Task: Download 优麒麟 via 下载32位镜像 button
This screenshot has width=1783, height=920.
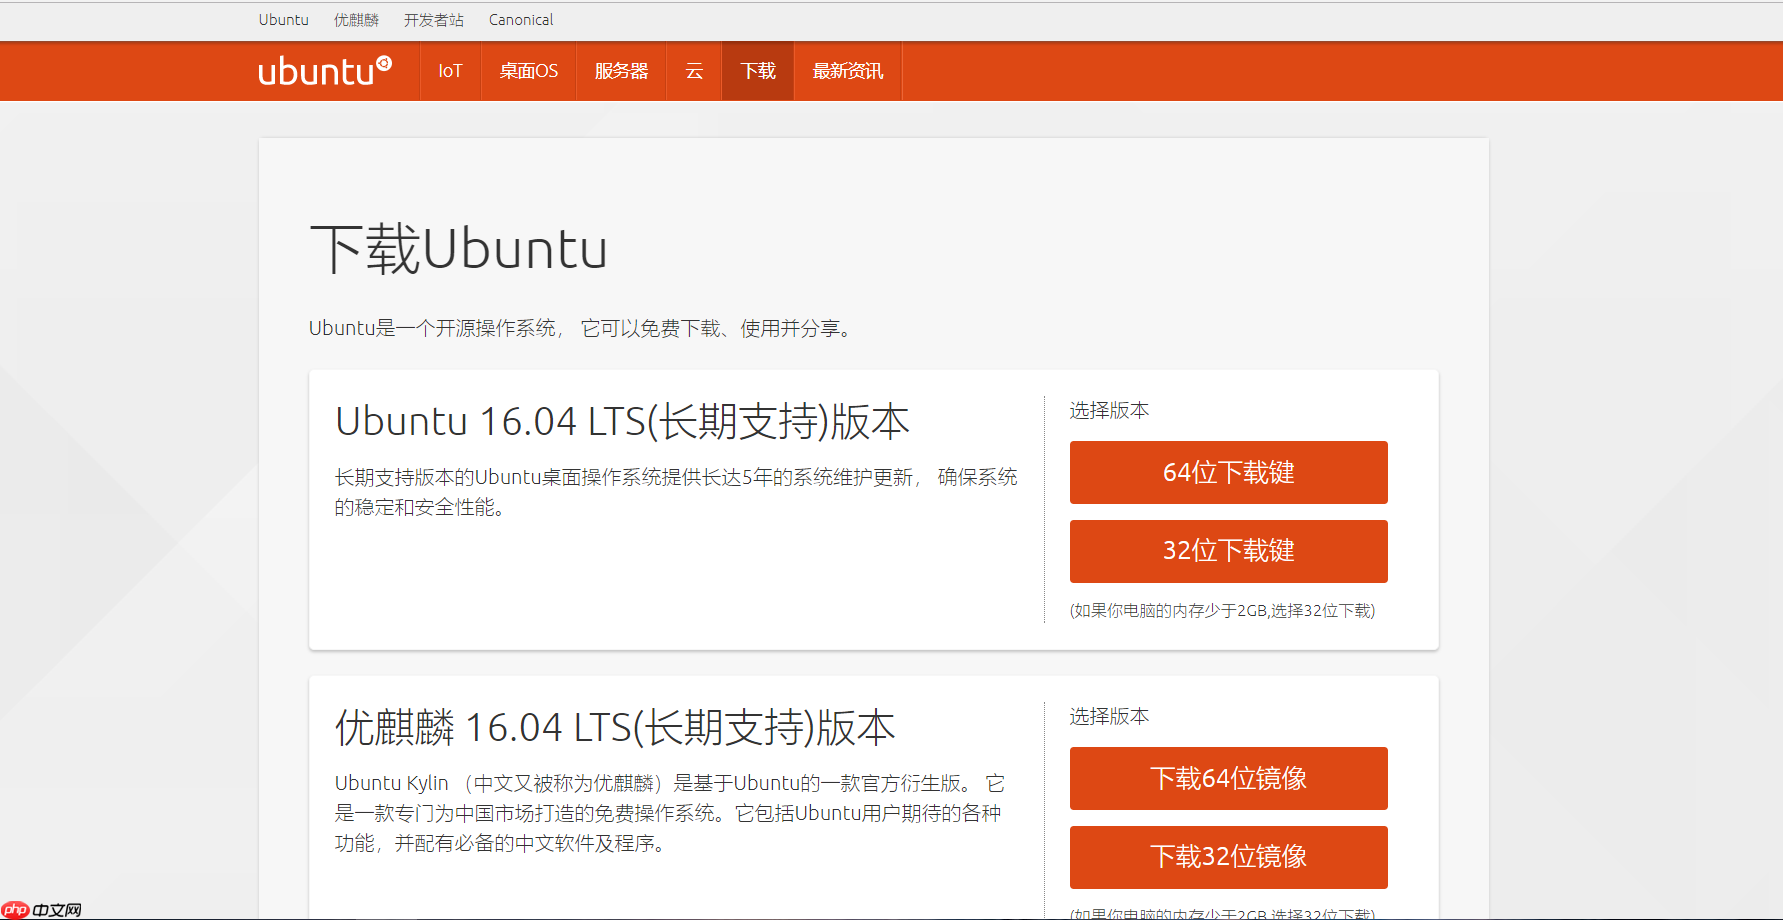Action: pyautogui.click(x=1229, y=857)
